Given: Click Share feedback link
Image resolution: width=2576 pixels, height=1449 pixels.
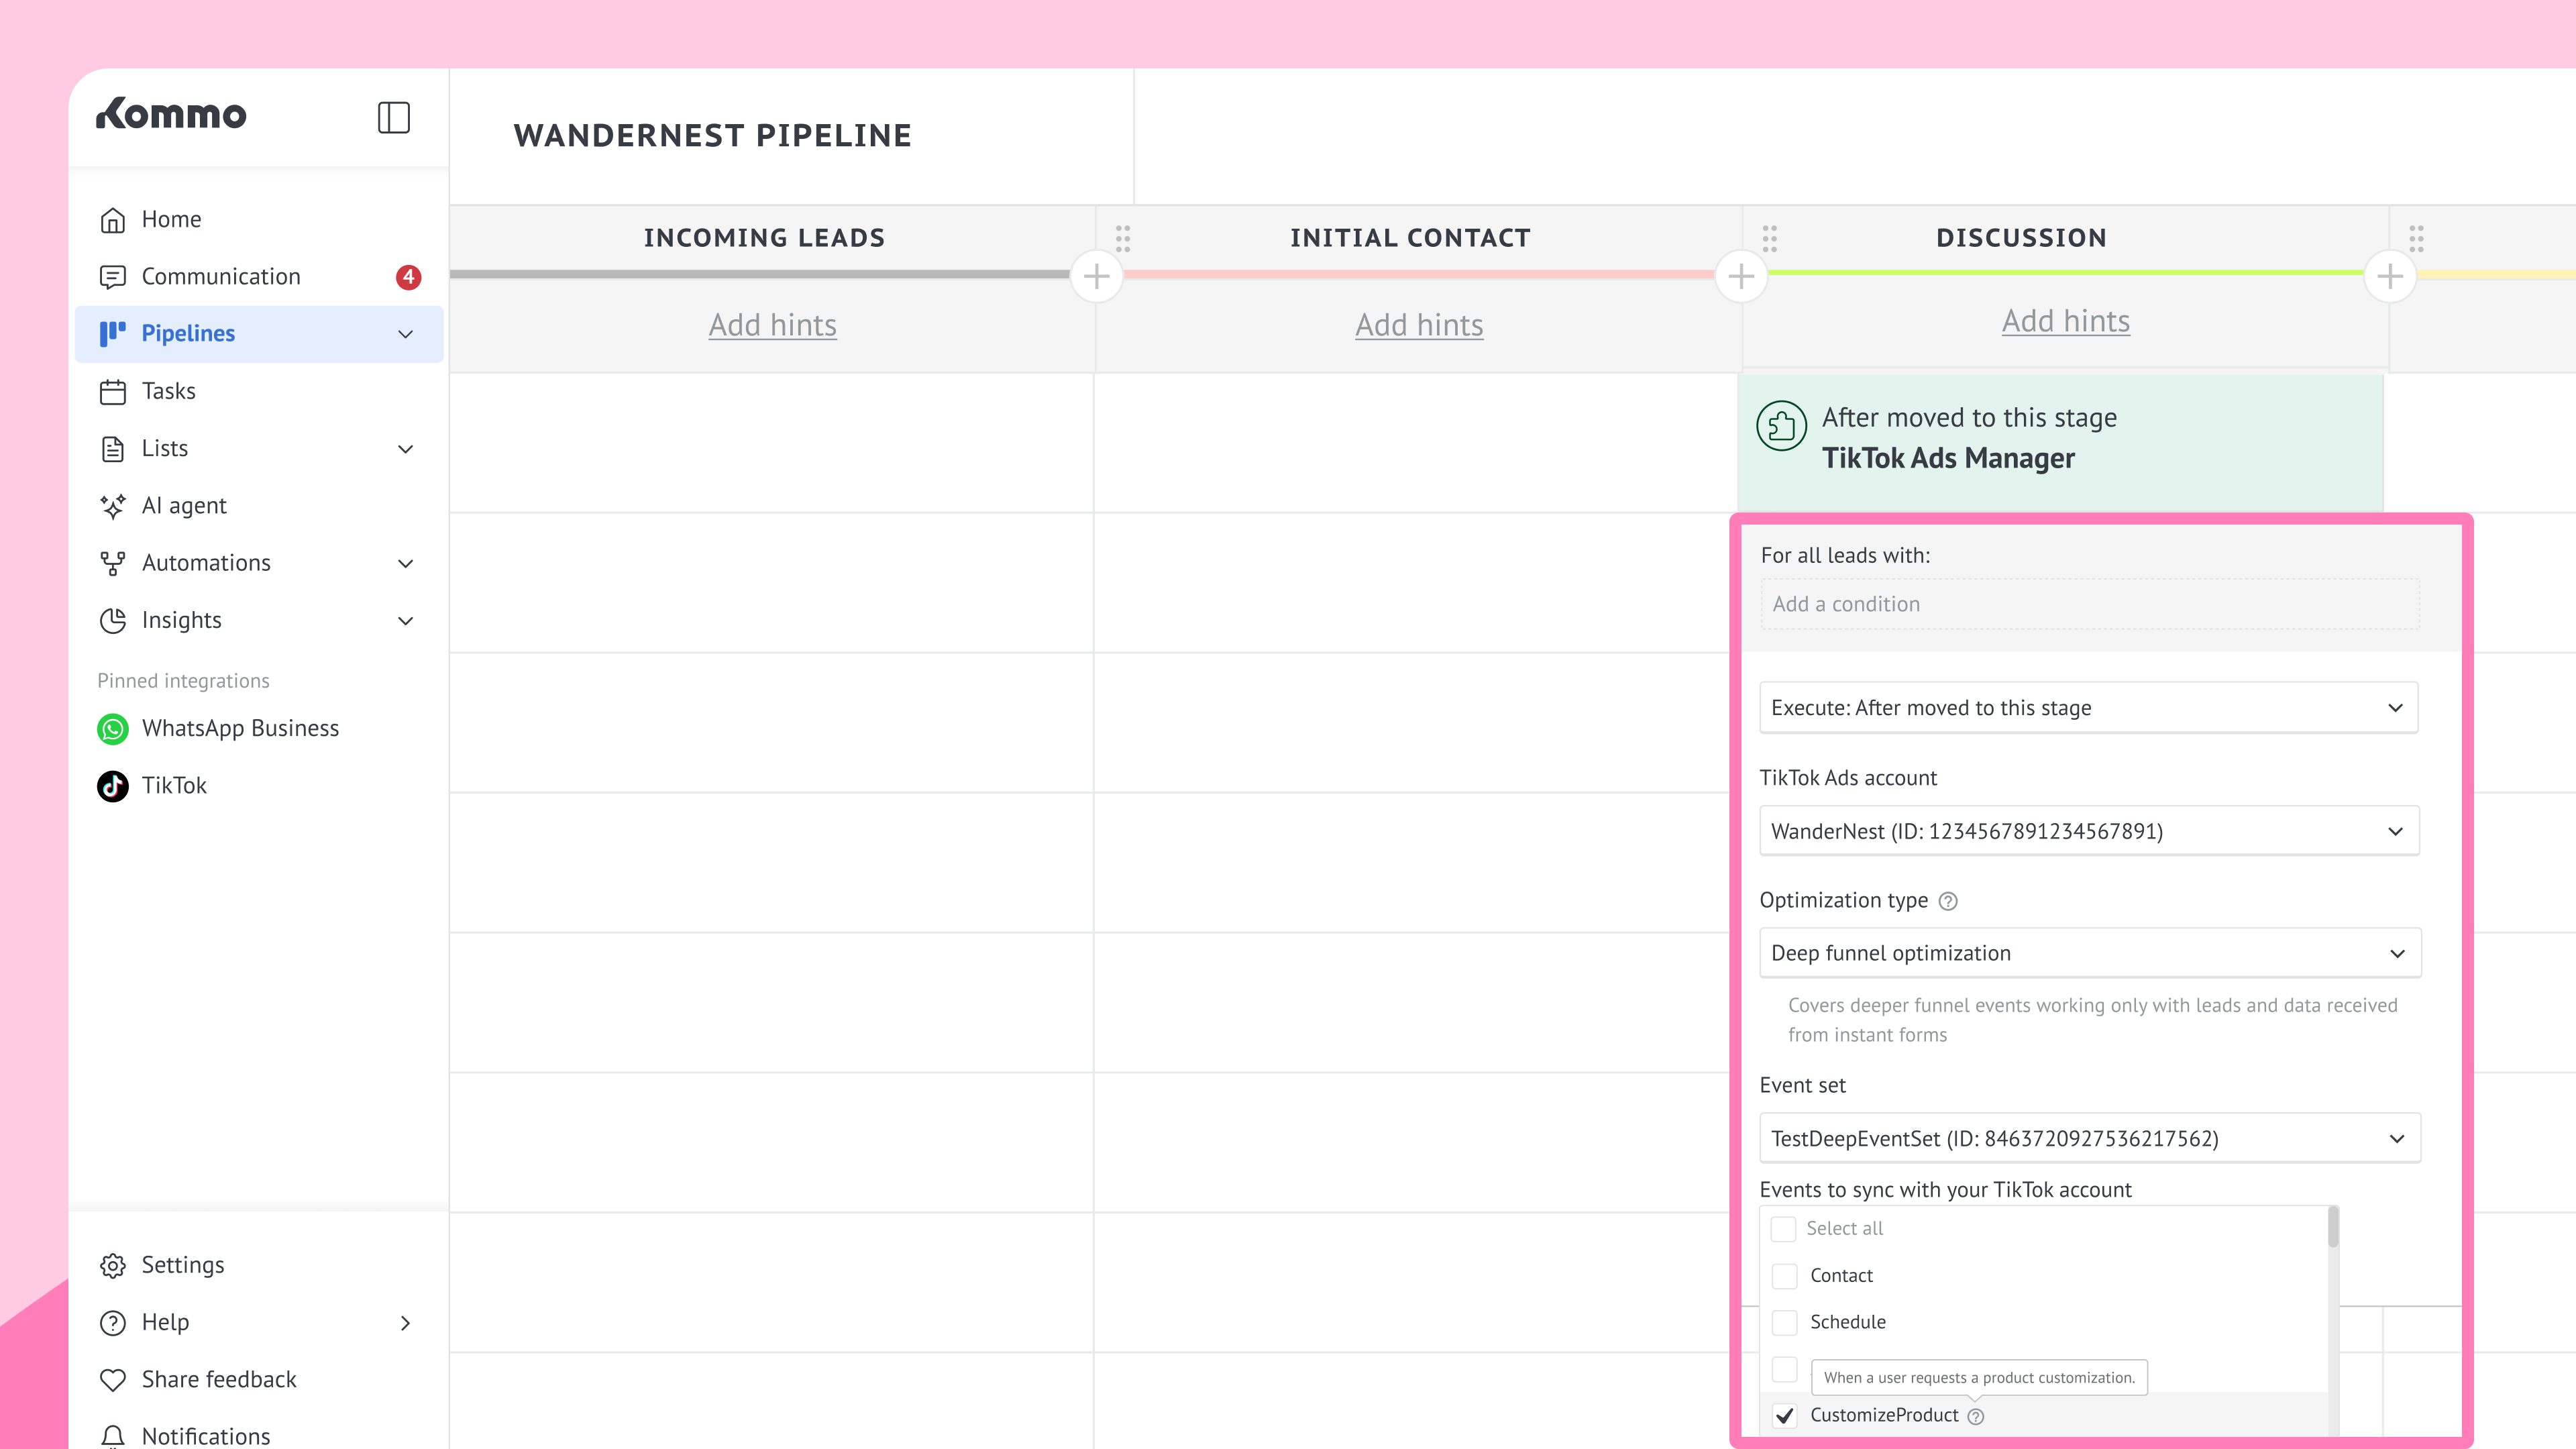Looking at the screenshot, I should coord(218,1379).
